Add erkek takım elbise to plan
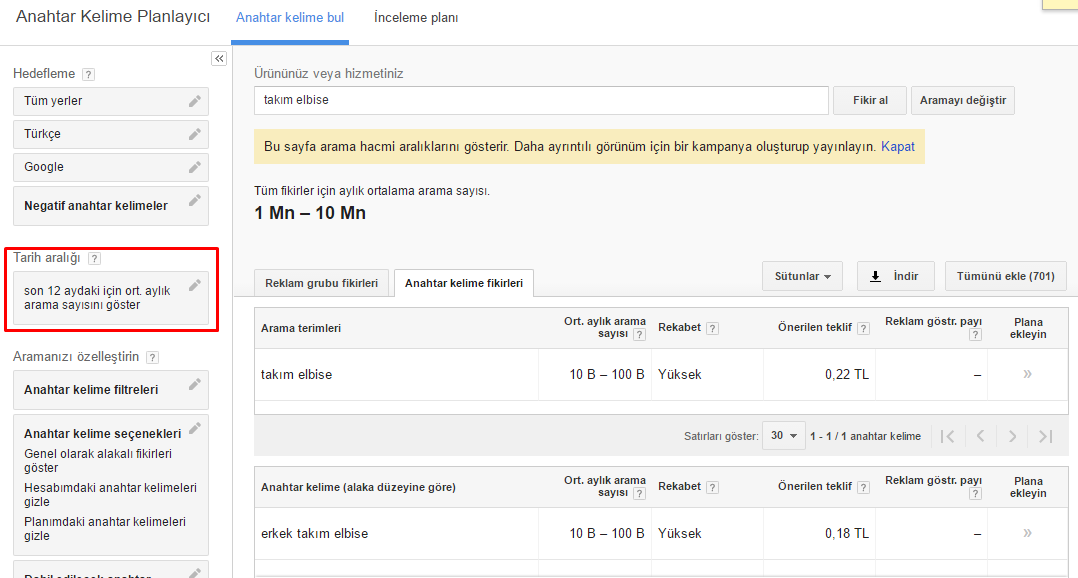The height and width of the screenshot is (578, 1078). coord(1027,534)
